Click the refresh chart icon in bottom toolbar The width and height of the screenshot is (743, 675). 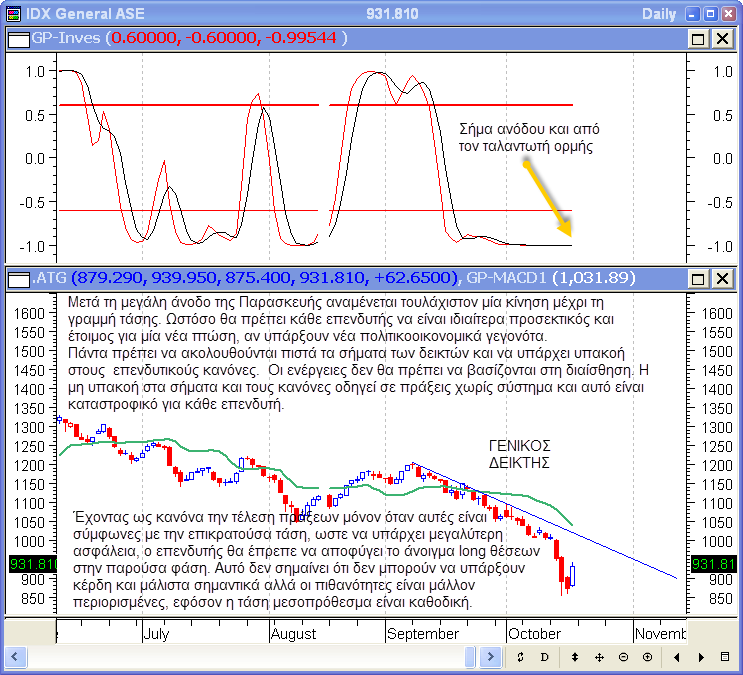pyautogui.click(x=521, y=657)
